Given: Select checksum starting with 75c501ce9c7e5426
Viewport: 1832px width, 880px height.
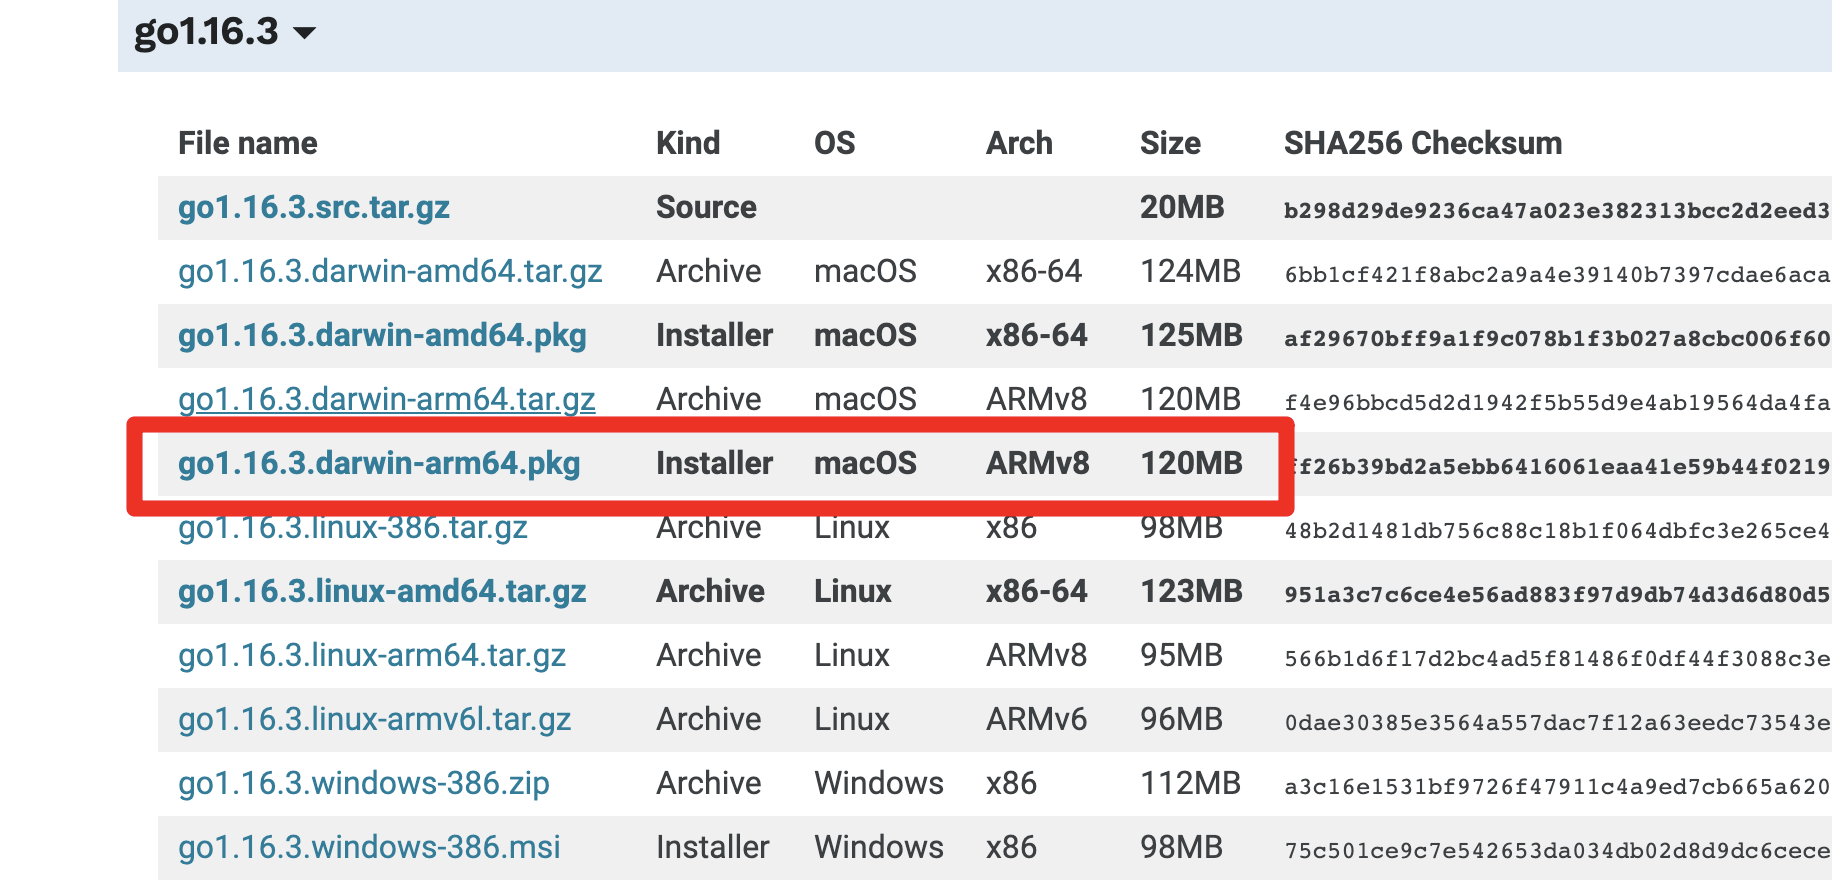Looking at the screenshot, I should coord(1557,850).
